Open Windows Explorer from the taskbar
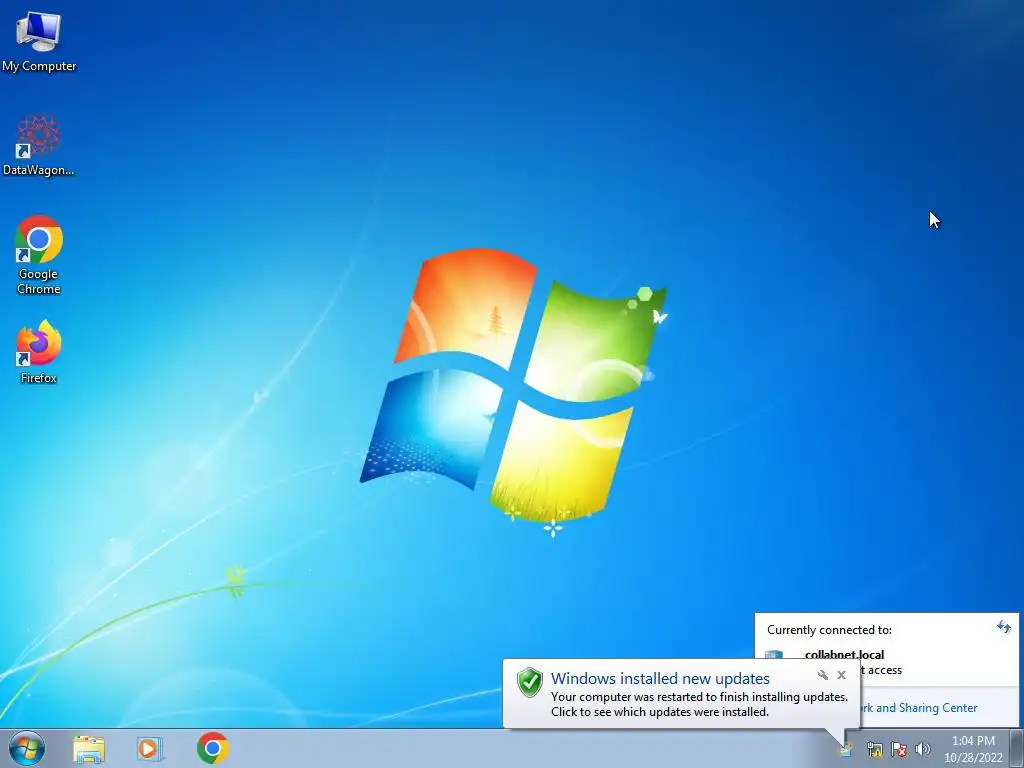This screenshot has height=768, width=1024. 89,749
